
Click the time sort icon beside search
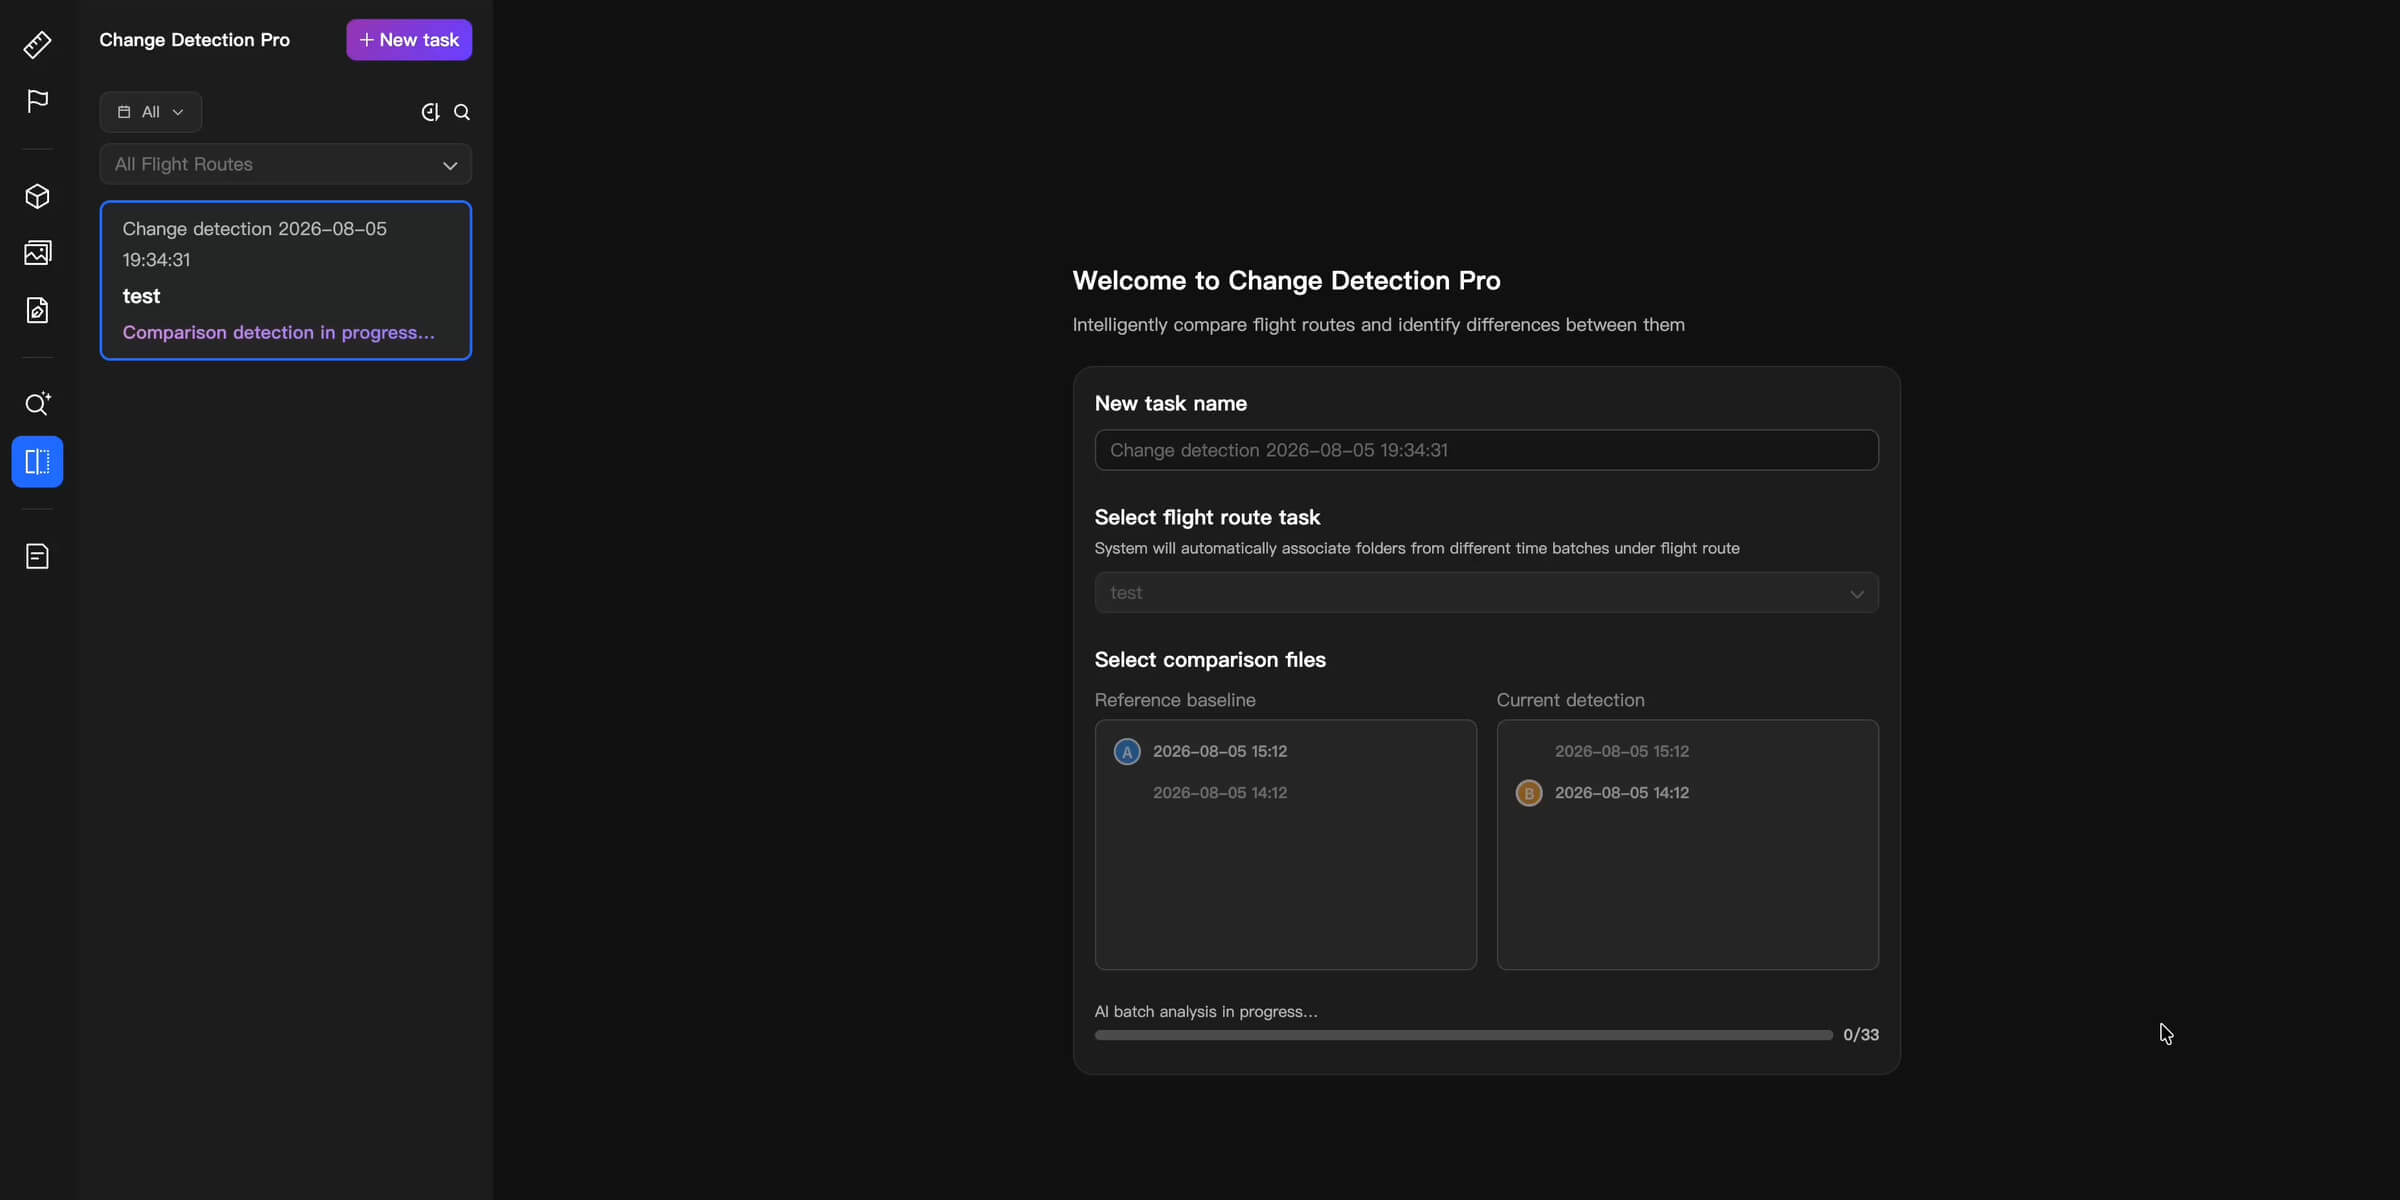click(430, 112)
